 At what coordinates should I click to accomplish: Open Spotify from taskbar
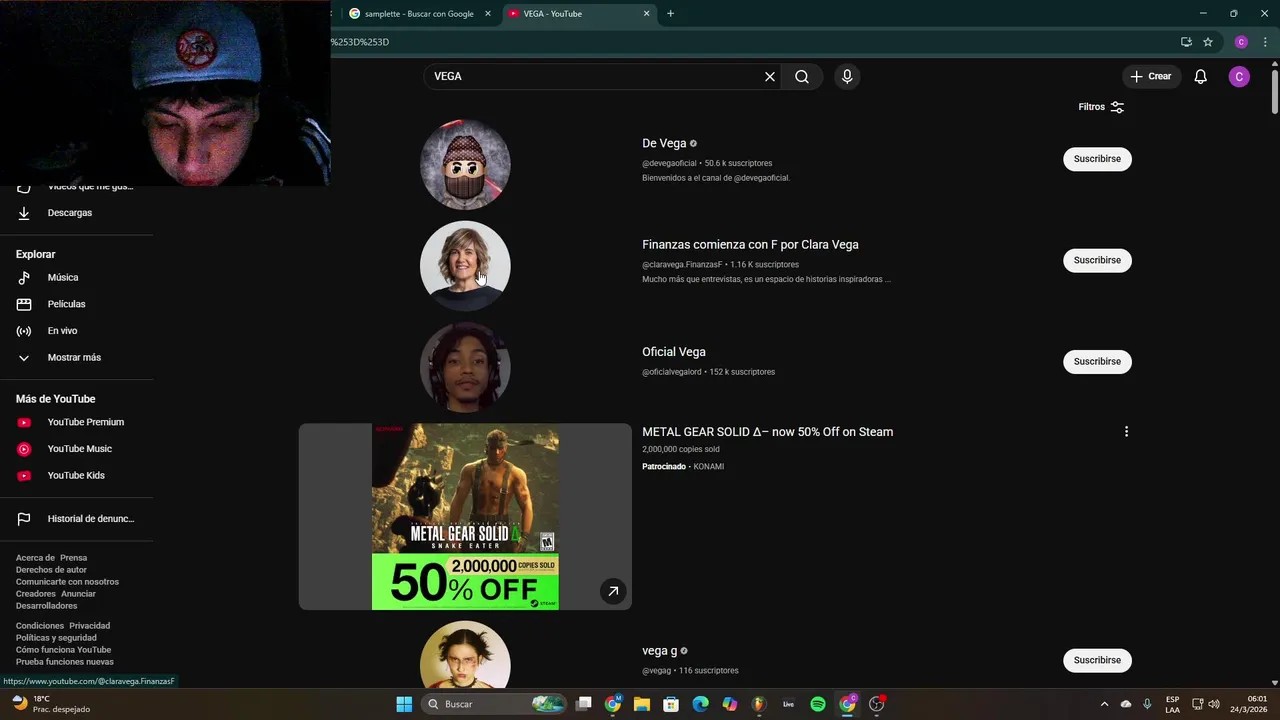click(818, 704)
